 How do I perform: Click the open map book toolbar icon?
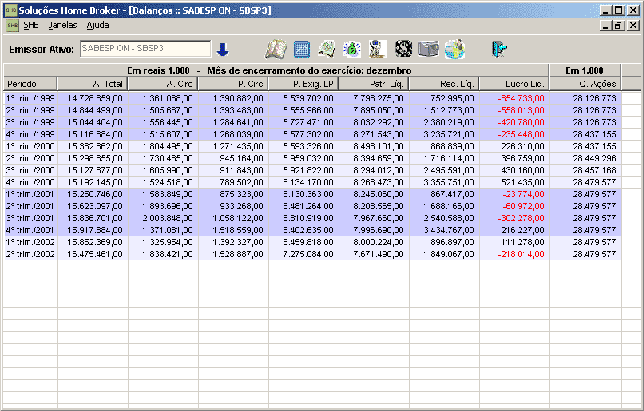[275, 49]
